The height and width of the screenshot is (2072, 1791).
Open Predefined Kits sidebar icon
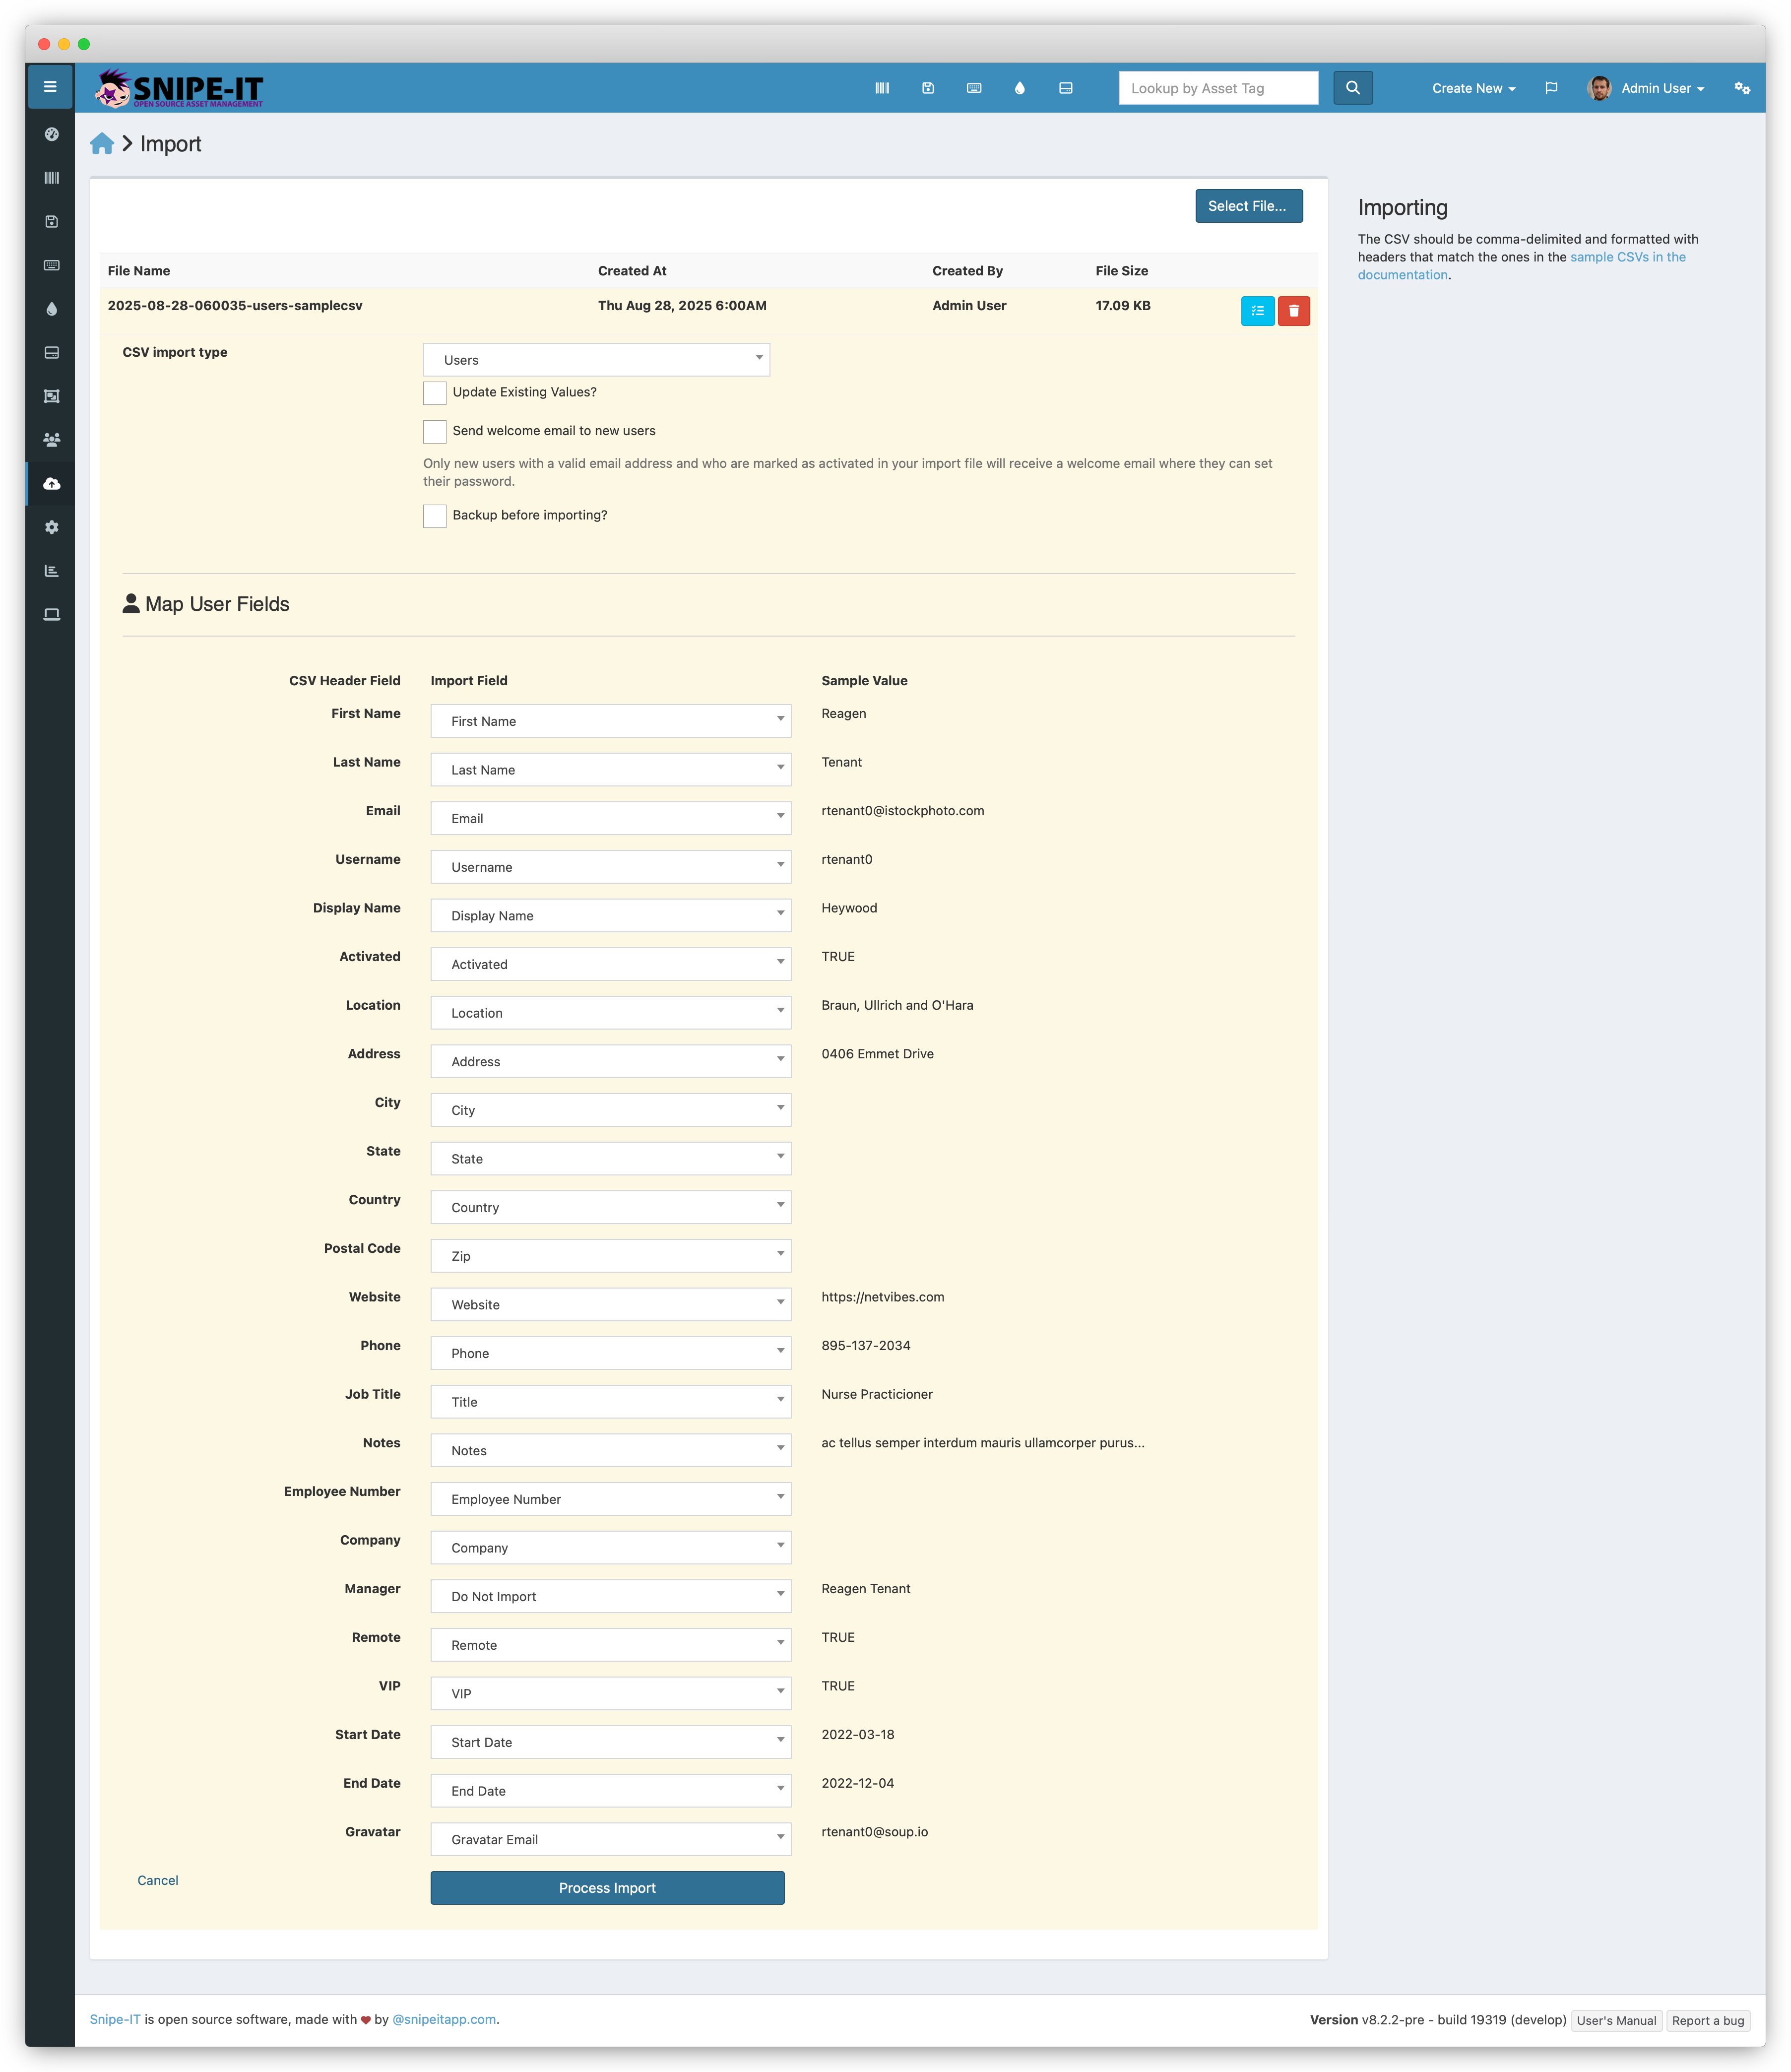52,396
